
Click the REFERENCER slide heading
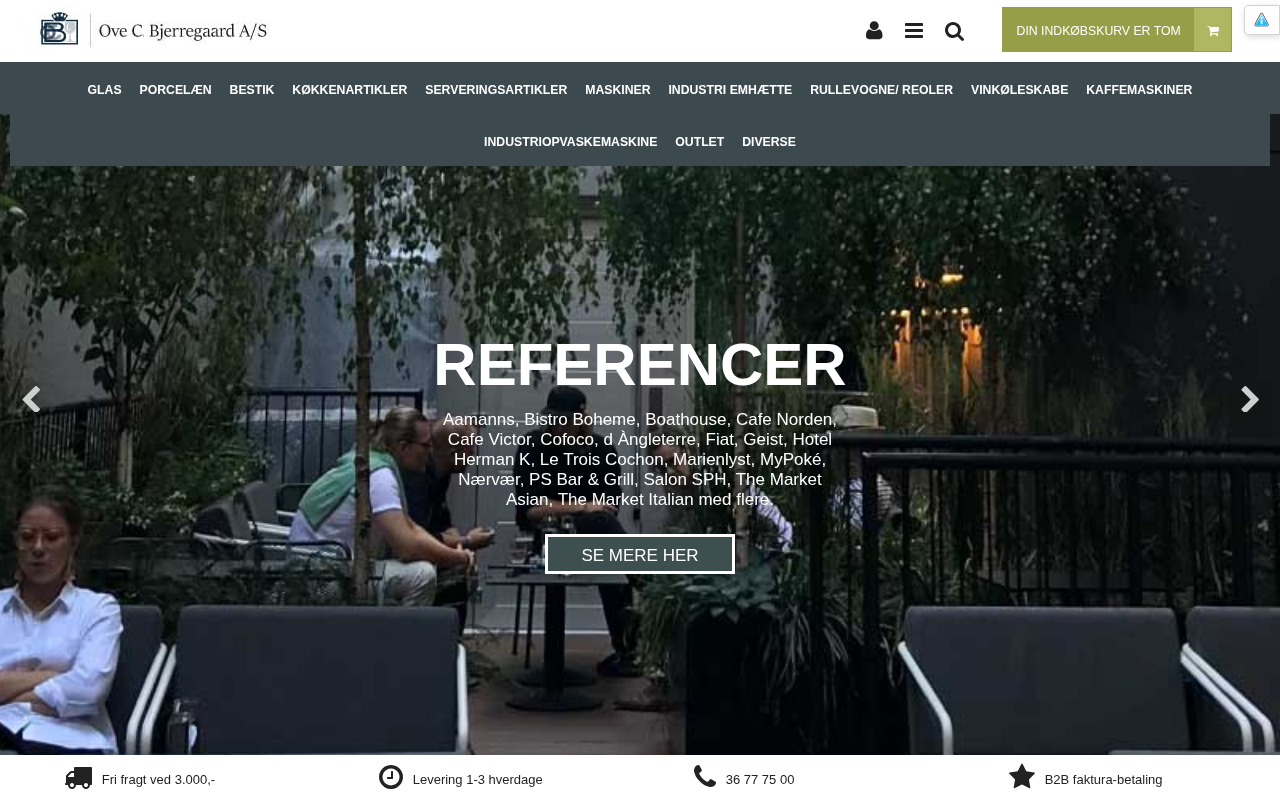coord(640,365)
